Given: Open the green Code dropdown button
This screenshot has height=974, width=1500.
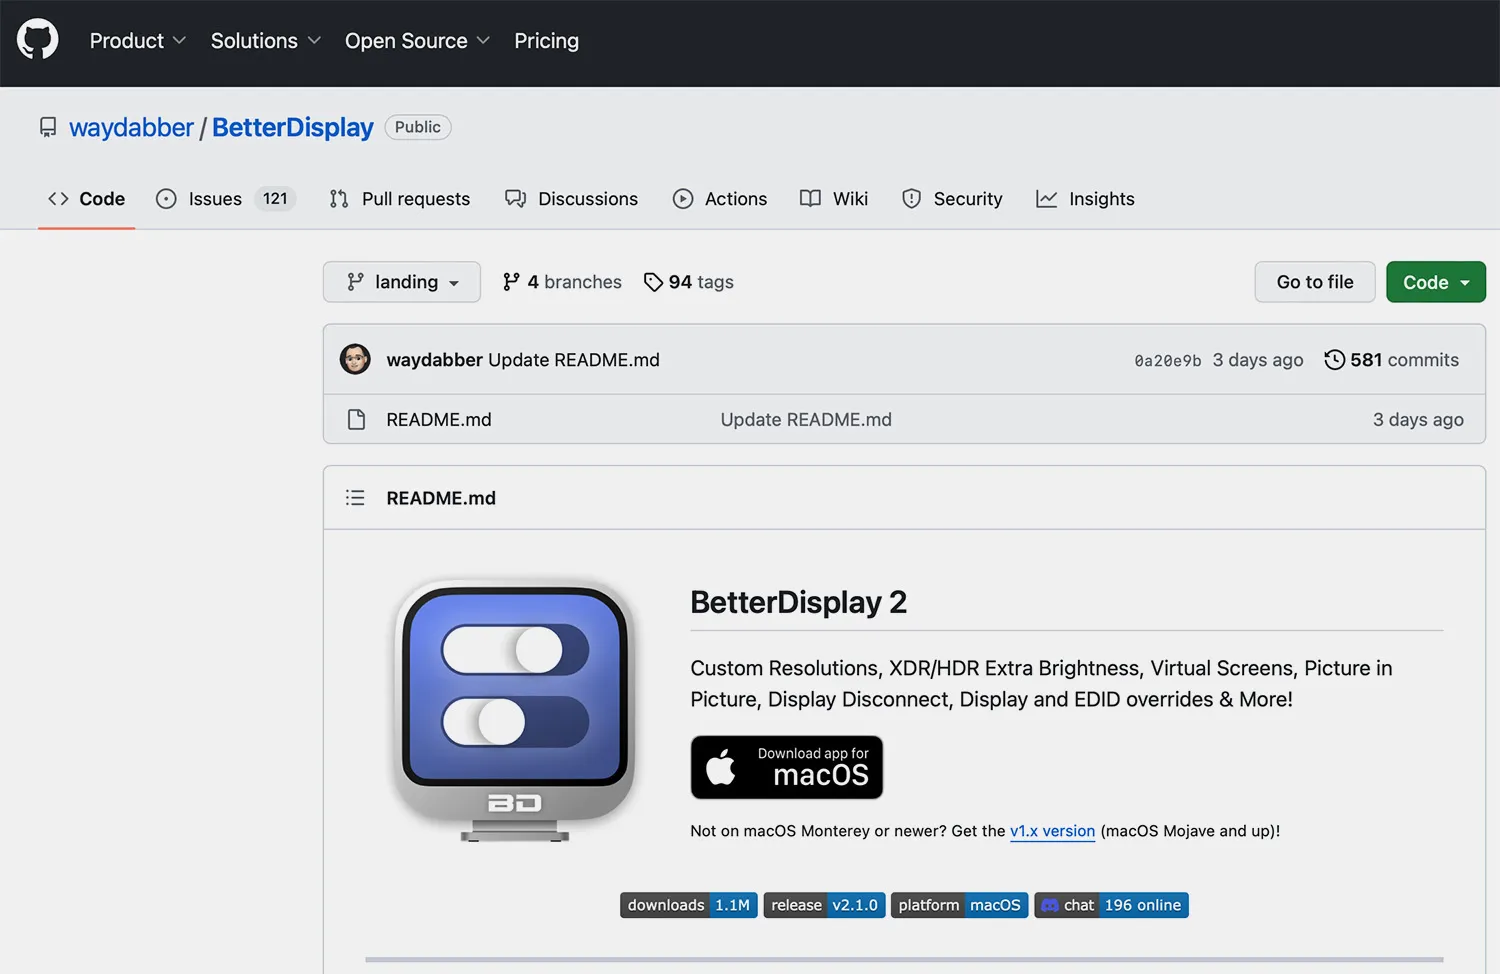Looking at the screenshot, I should click(x=1436, y=282).
